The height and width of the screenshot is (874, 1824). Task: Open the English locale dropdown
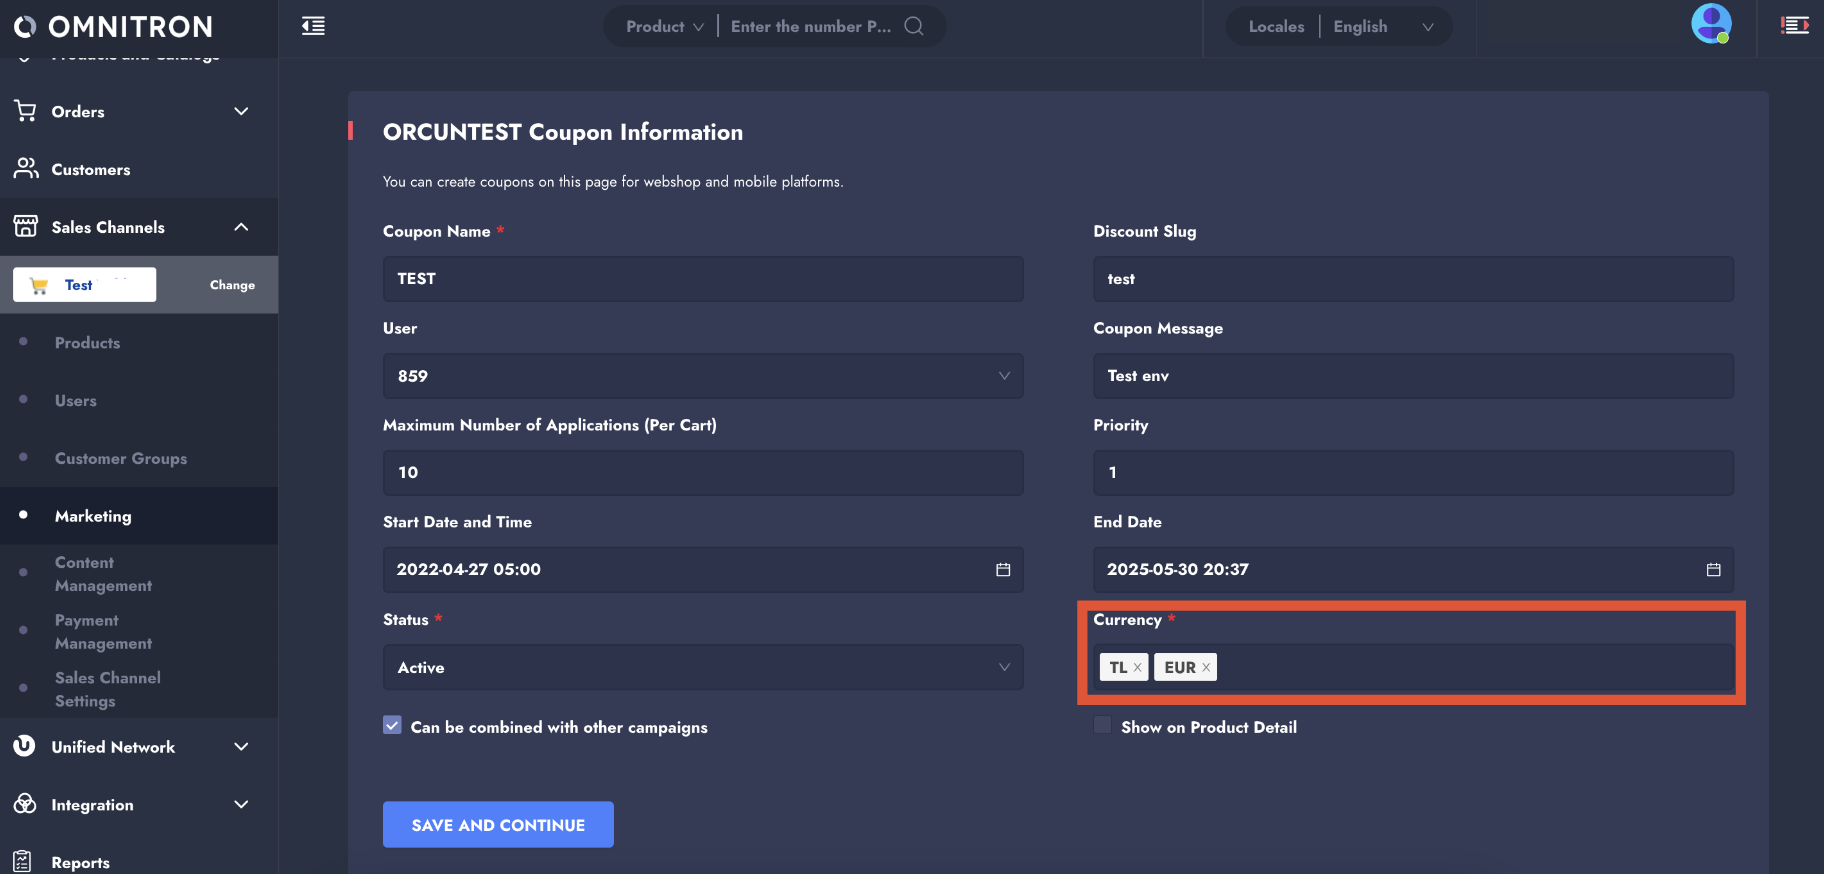[1383, 27]
